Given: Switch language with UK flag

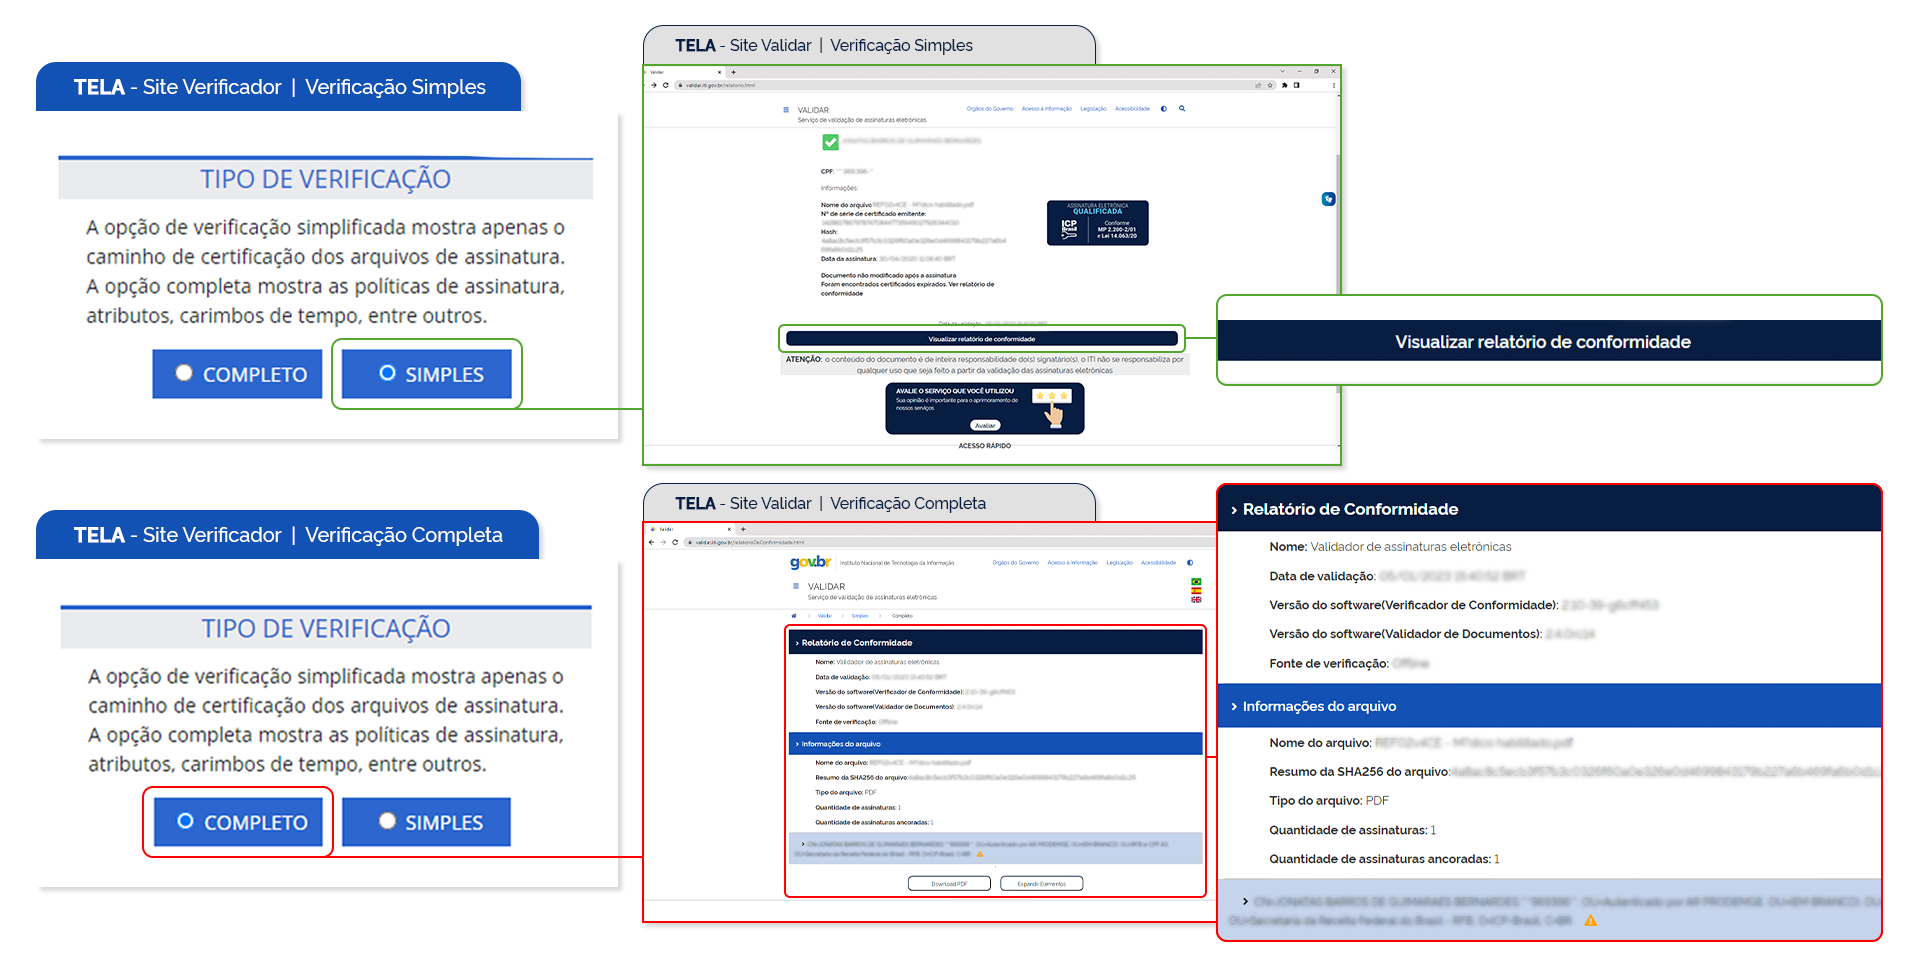Looking at the screenshot, I should click(1196, 599).
